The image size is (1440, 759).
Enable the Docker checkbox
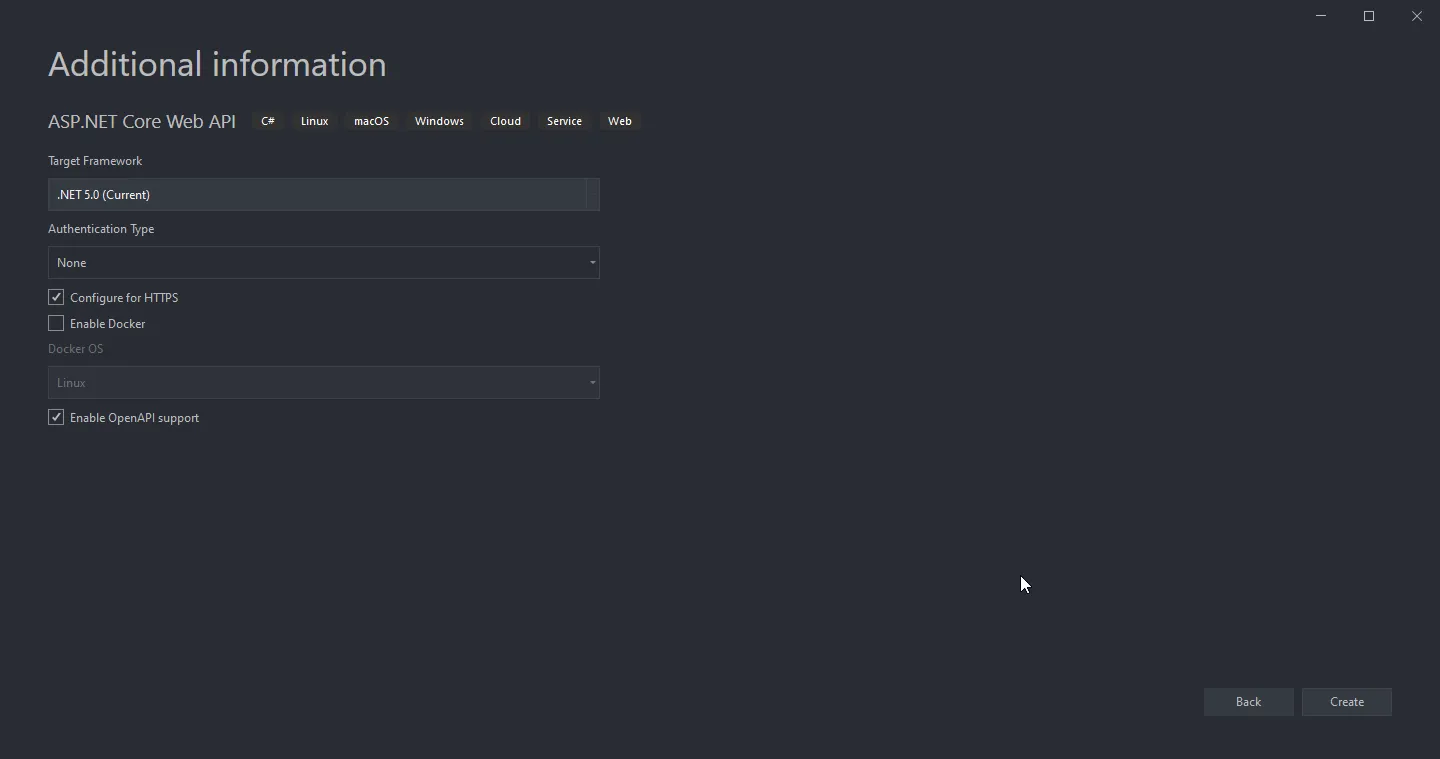point(56,323)
